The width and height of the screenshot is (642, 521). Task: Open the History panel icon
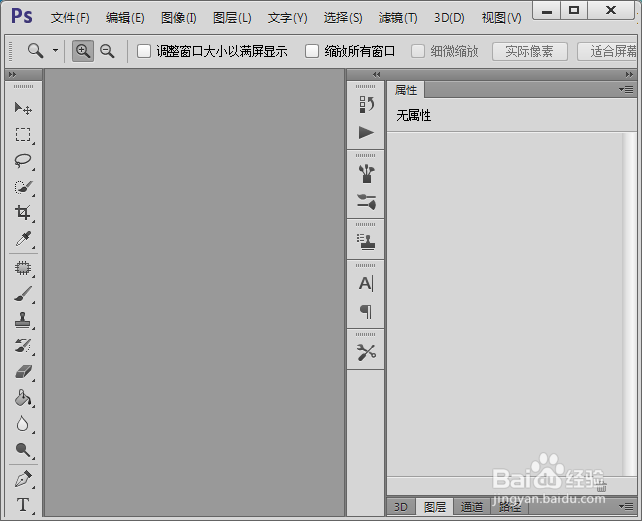366,104
